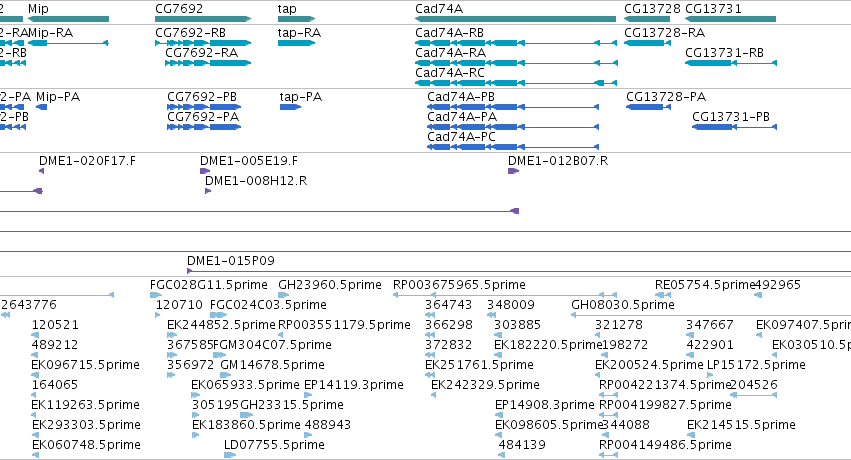Click the Cad74A-PC protein feature
Screen dimensions: 851x460
[513, 147]
